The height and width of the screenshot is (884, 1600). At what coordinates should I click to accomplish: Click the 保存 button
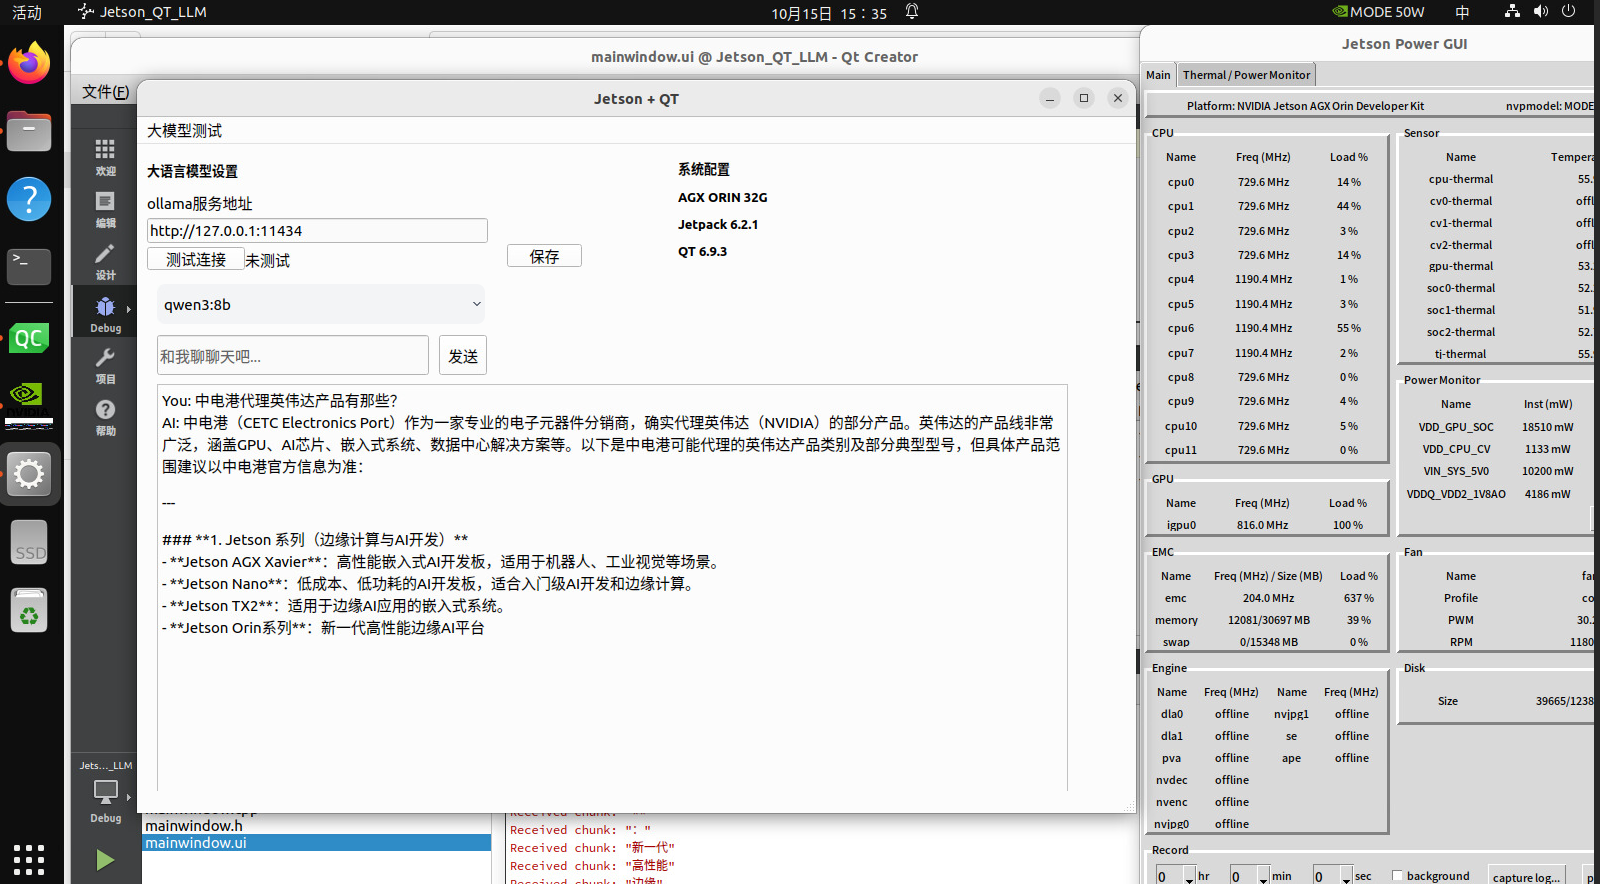click(544, 256)
